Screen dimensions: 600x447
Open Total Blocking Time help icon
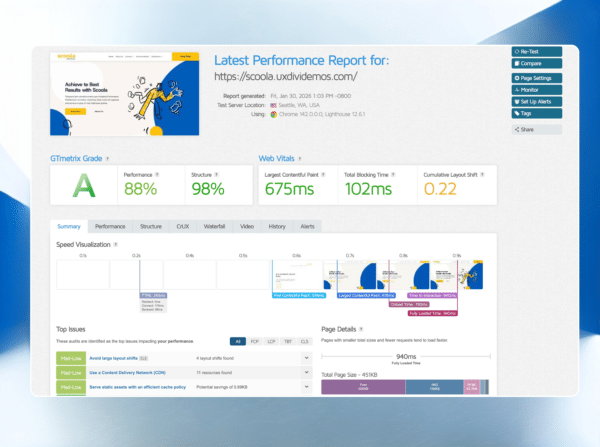click(393, 175)
